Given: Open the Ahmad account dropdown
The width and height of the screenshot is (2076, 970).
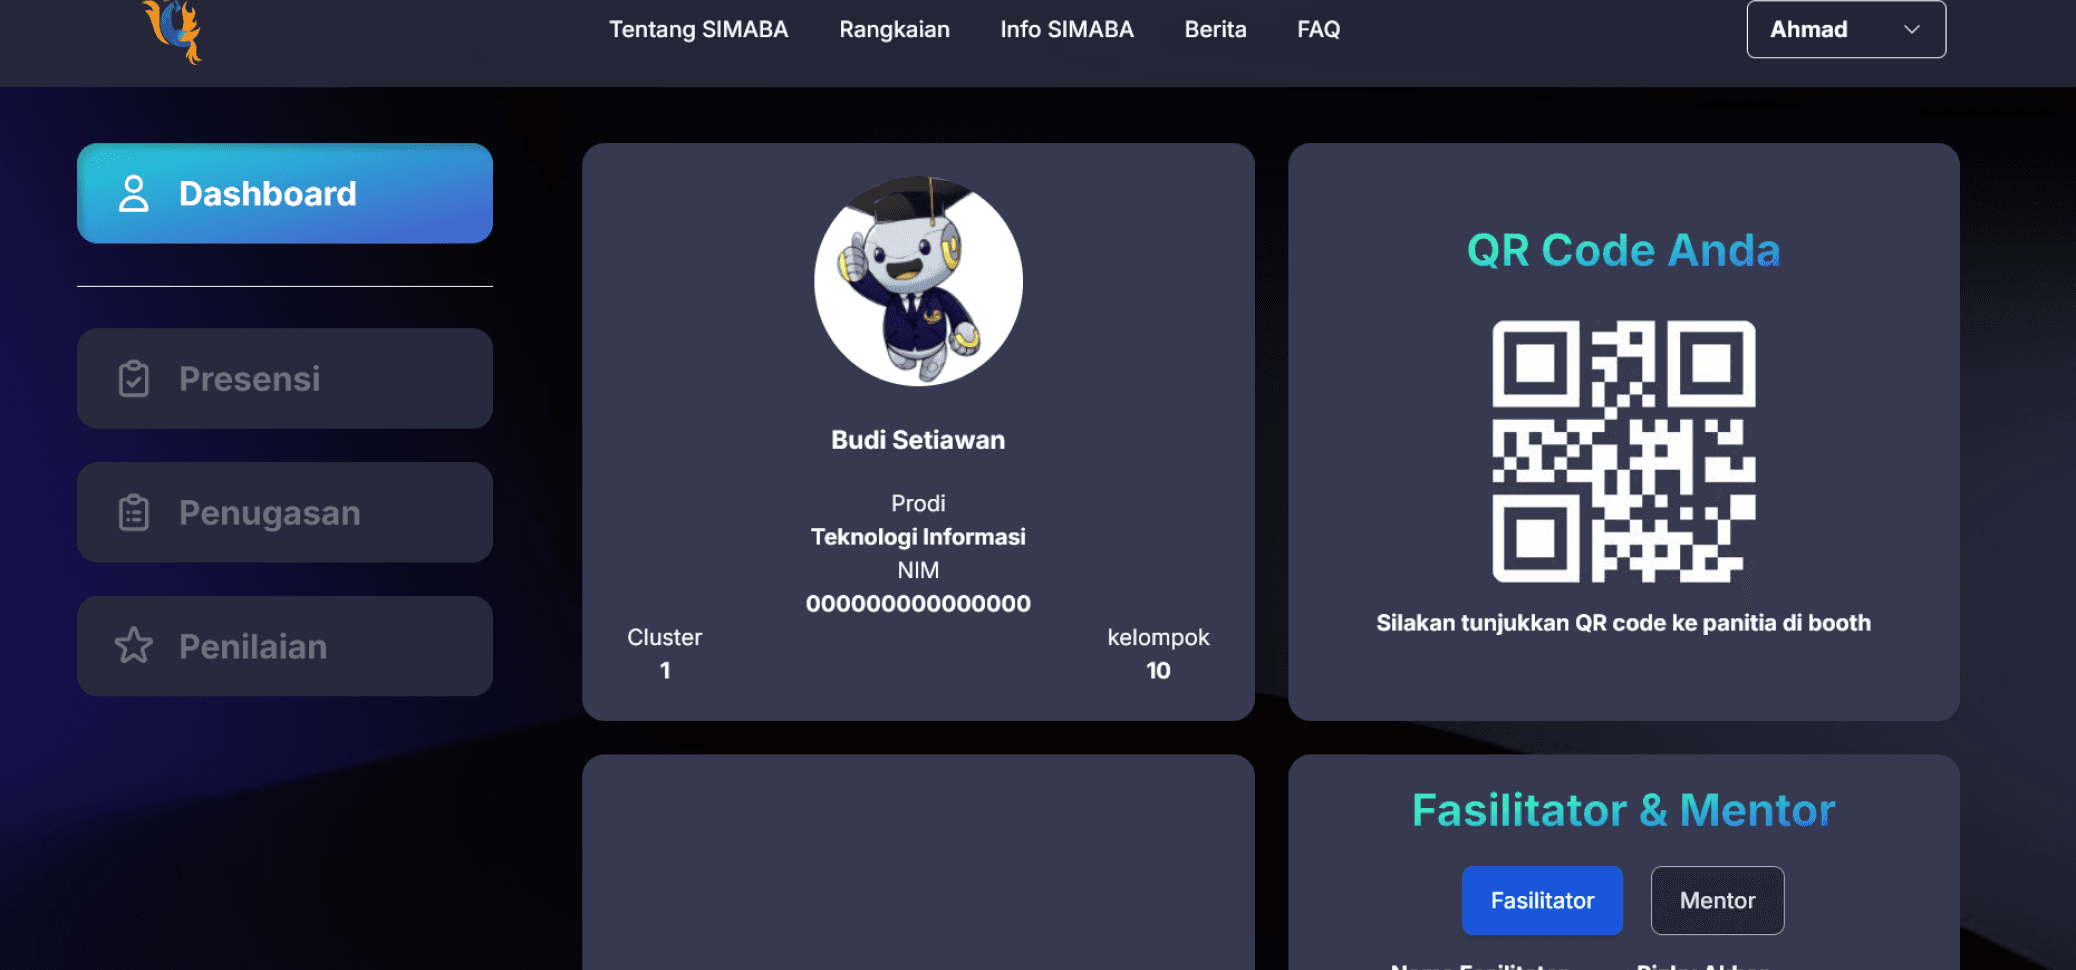Looking at the screenshot, I should (x=1846, y=29).
